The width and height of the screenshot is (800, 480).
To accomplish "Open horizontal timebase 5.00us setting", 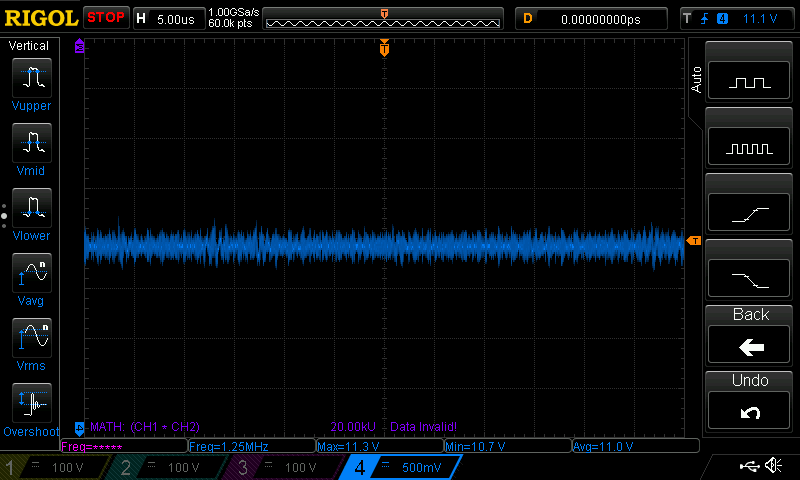I will (x=169, y=19).
